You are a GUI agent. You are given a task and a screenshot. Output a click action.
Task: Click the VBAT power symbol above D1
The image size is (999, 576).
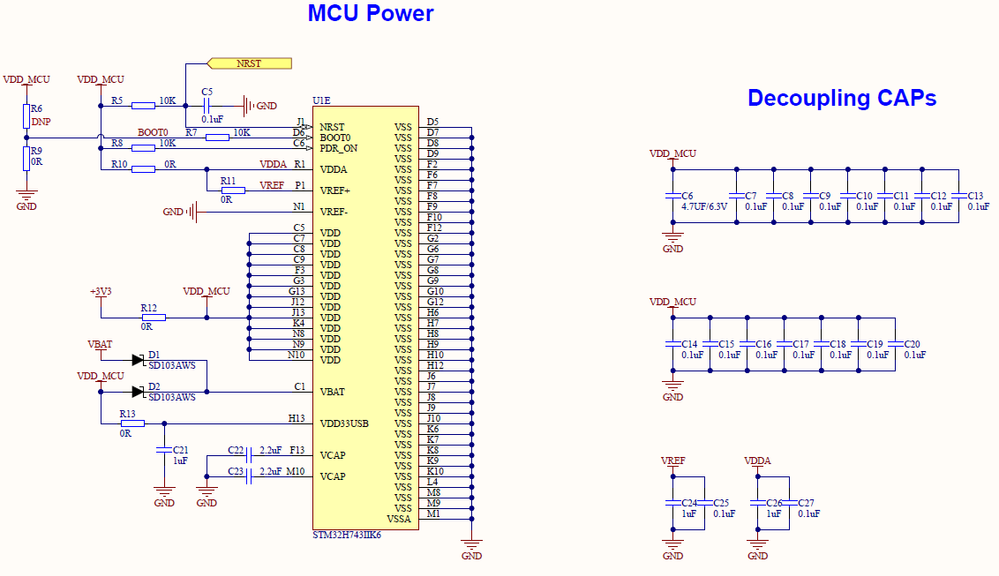click(x=100, y=349)
